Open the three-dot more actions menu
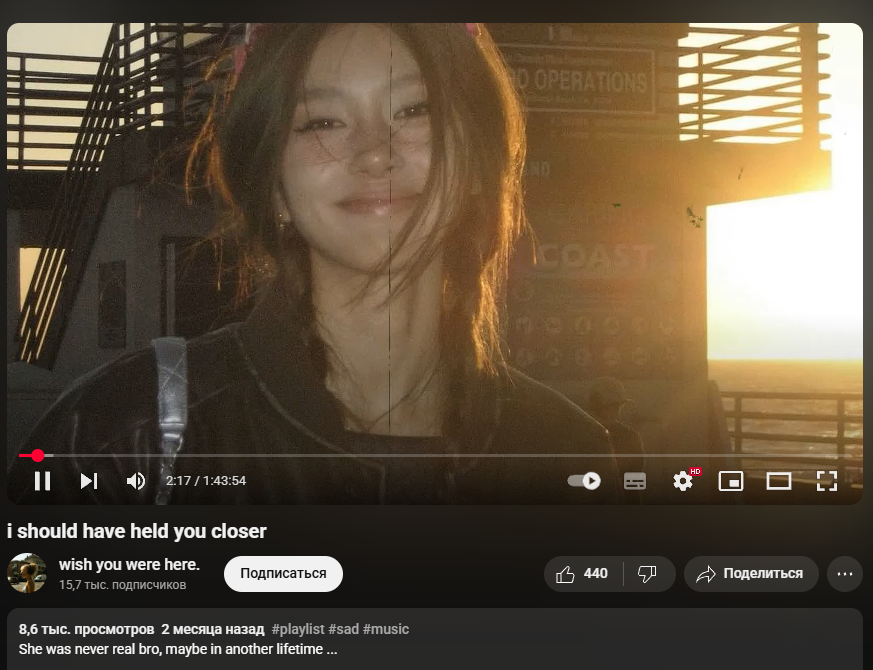The image size is (873, 670). coord(845,574)
